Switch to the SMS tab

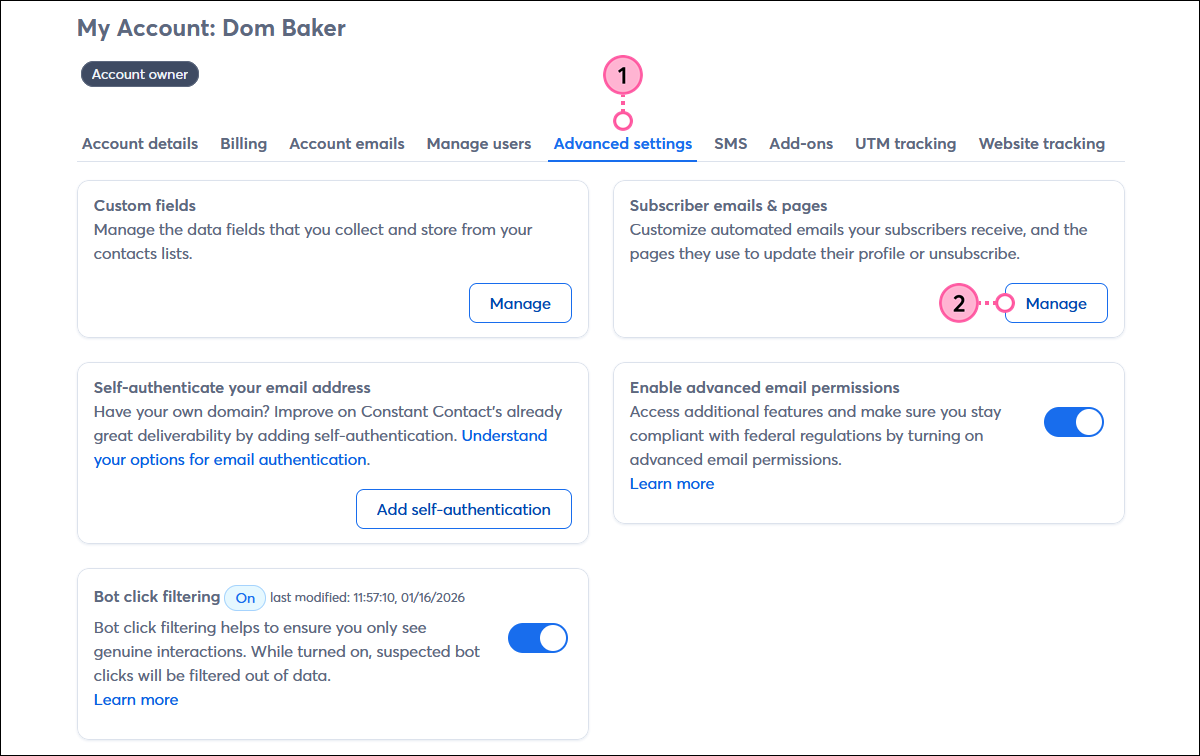click(x=730, y=143)
